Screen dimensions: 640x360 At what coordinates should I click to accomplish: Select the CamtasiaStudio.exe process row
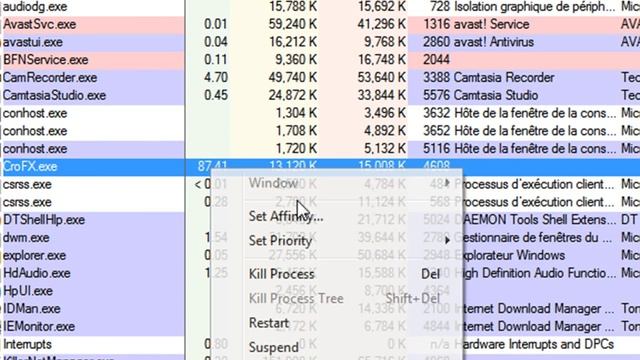[x=320, y=95]
